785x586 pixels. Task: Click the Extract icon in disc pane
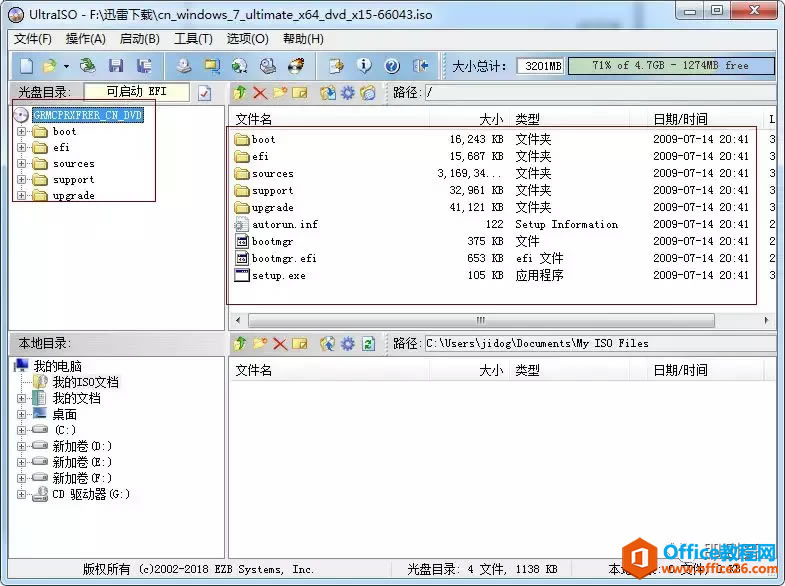point(328,93)
